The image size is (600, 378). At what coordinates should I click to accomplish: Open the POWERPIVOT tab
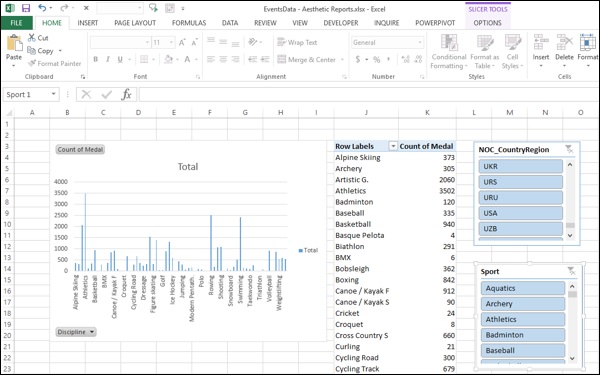(435, 23)
